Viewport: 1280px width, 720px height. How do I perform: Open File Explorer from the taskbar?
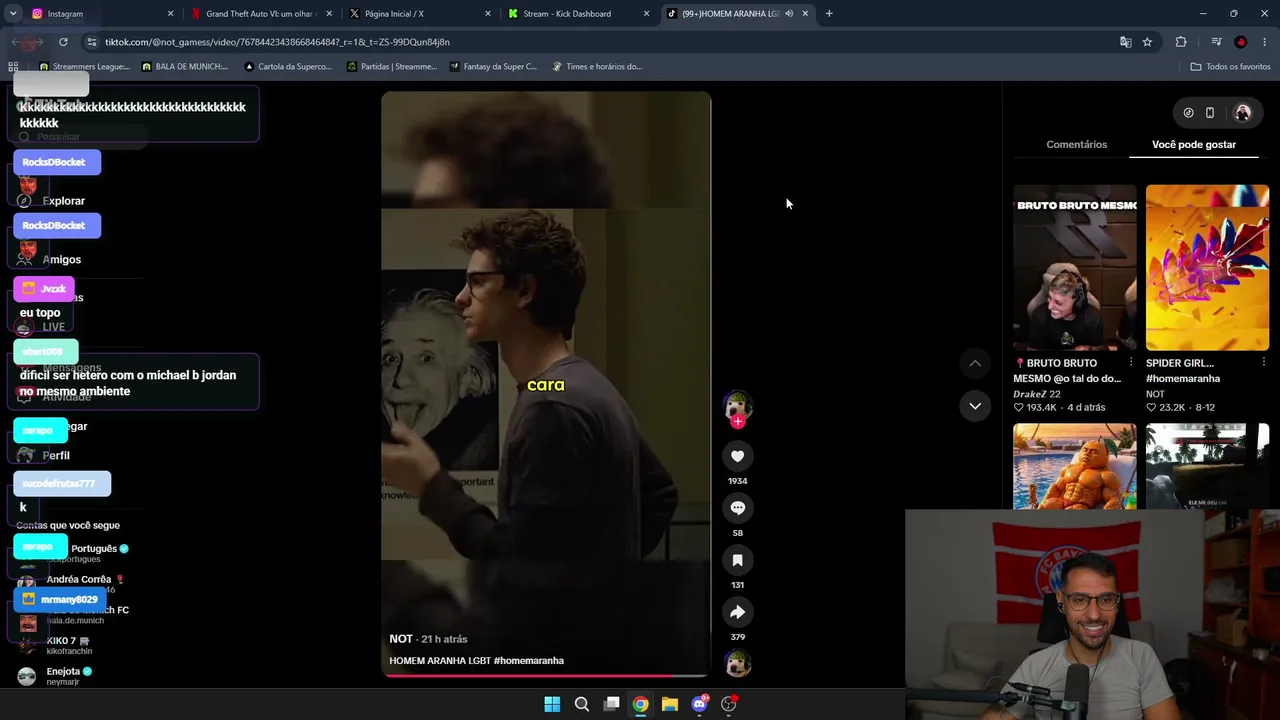(670, 704)
